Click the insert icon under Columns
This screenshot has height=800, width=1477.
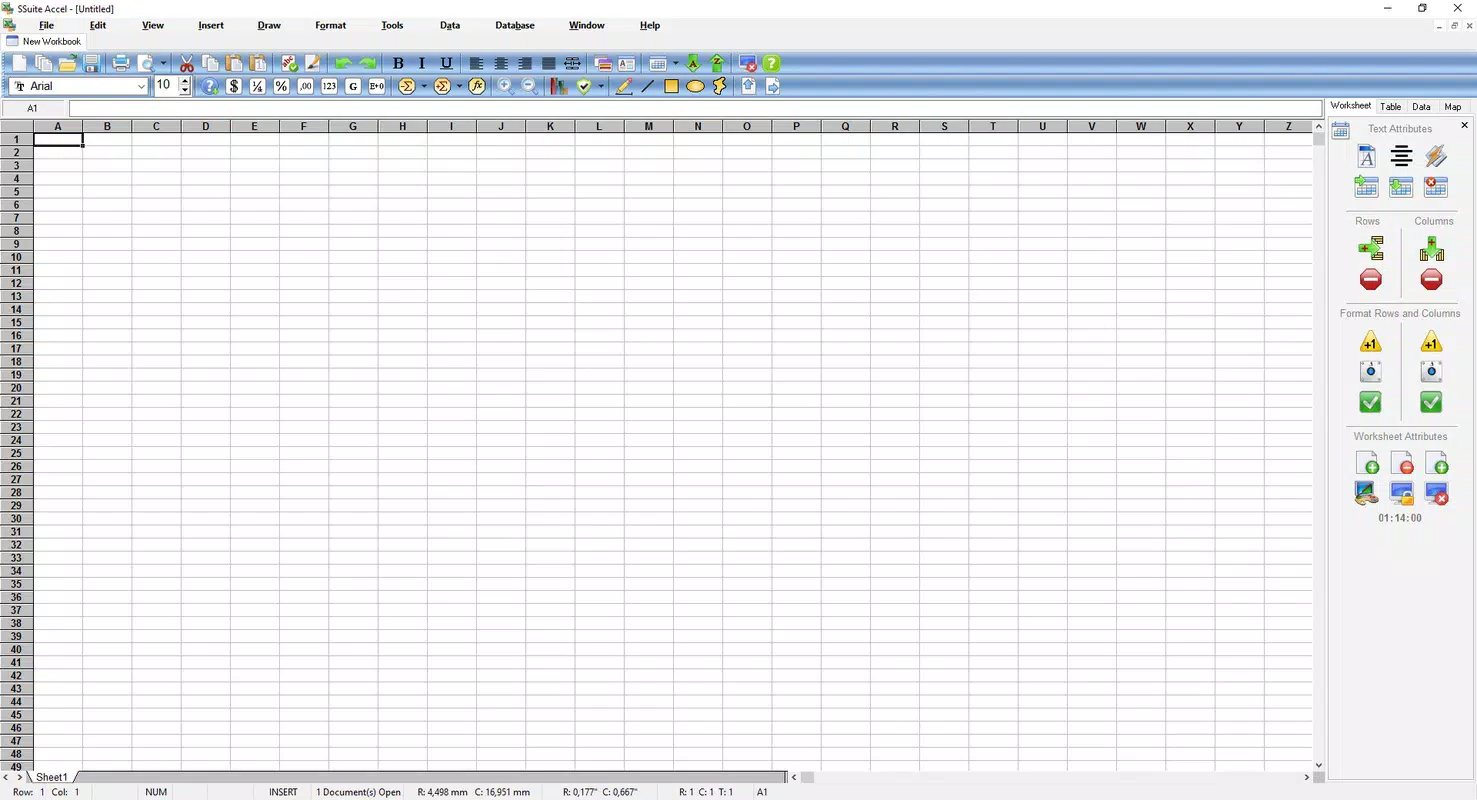tap(1431, 249)
